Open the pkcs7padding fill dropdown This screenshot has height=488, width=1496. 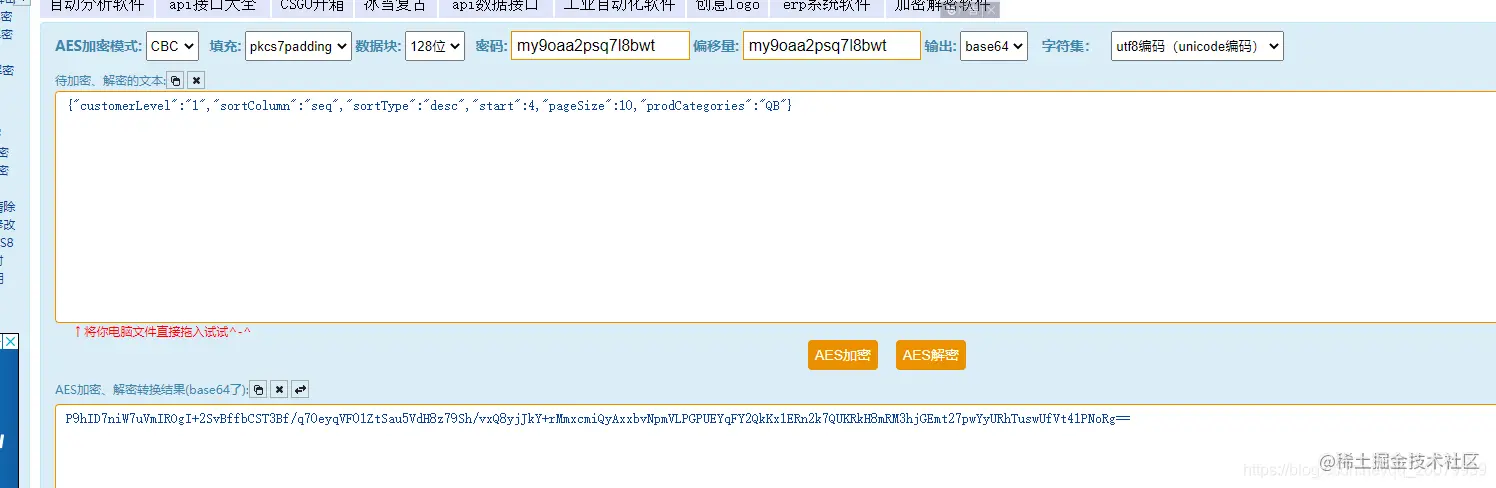coord(298,46)
